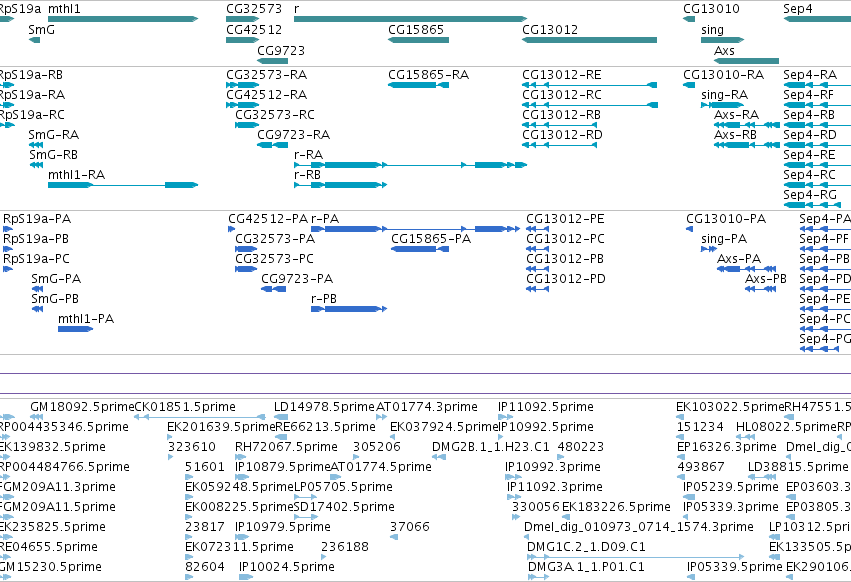Select transcript RpS19a-RB label
This screenshot has height=582, width=851.
(x=31, y=75)
